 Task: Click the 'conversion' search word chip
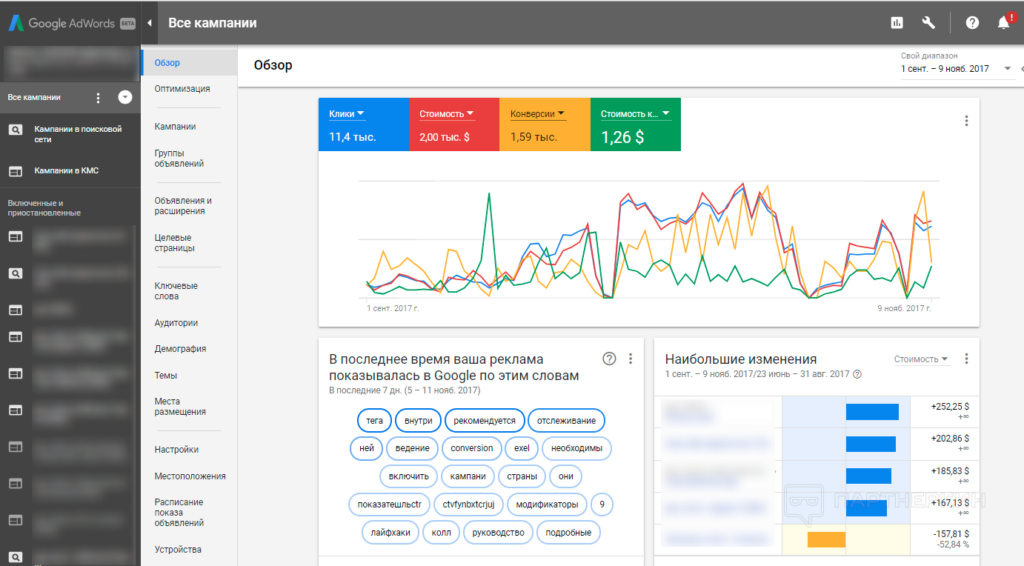pos(472,448)
